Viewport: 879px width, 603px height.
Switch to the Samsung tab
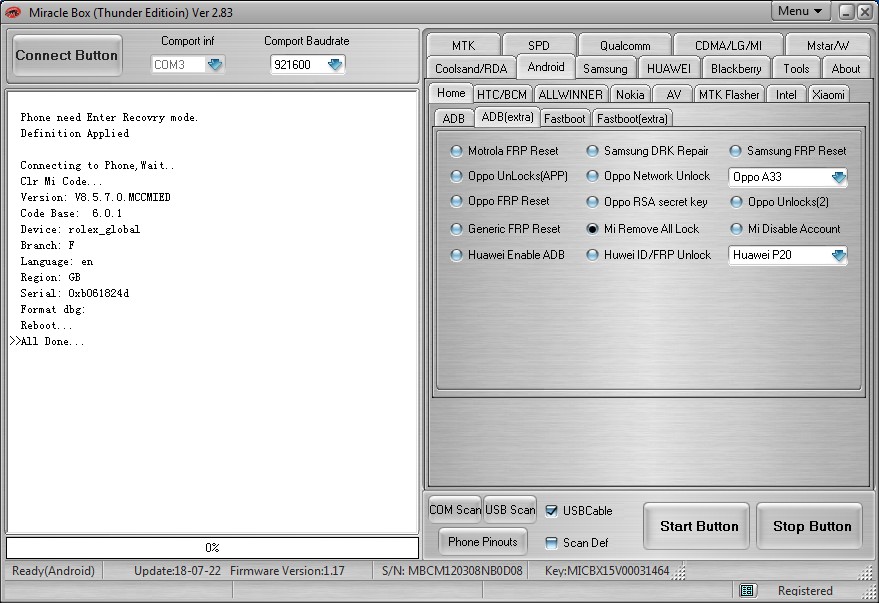(x=605, y=68)
